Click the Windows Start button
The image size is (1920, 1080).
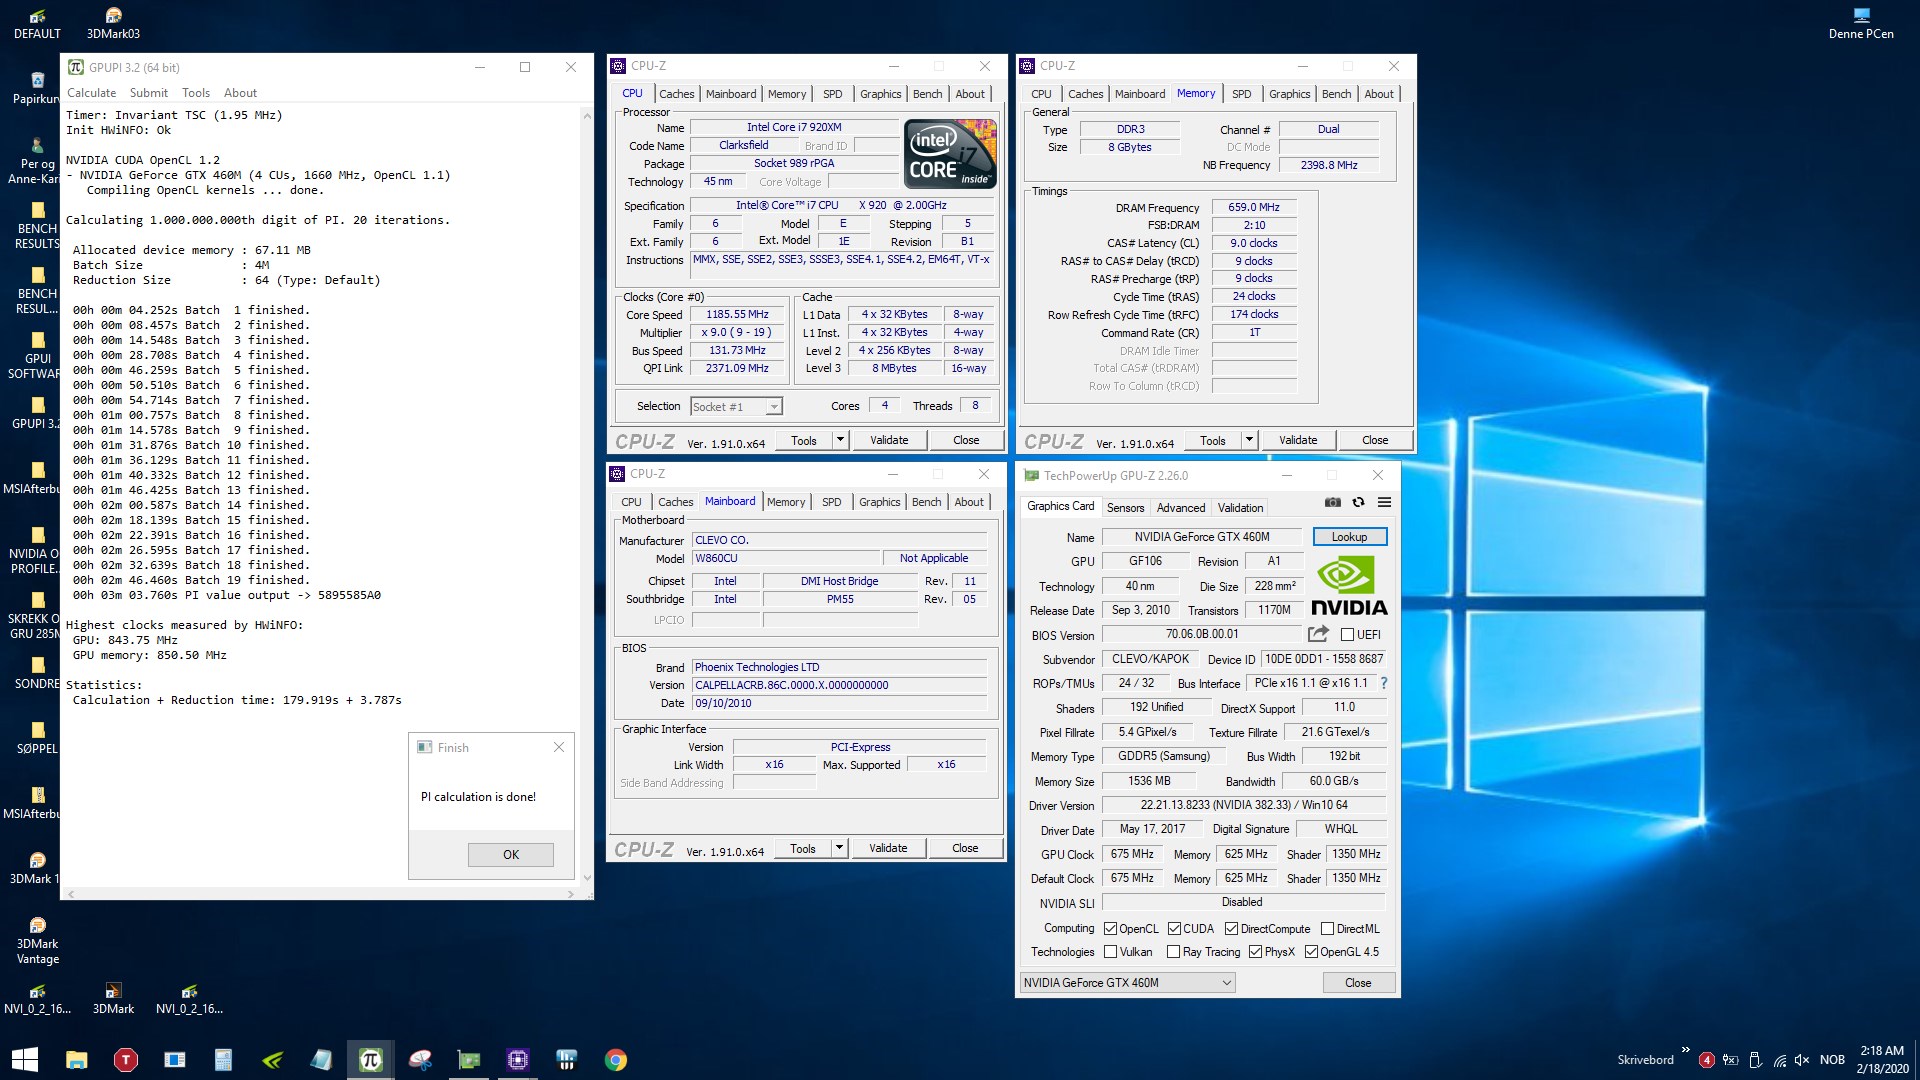tap(25, 1059)
